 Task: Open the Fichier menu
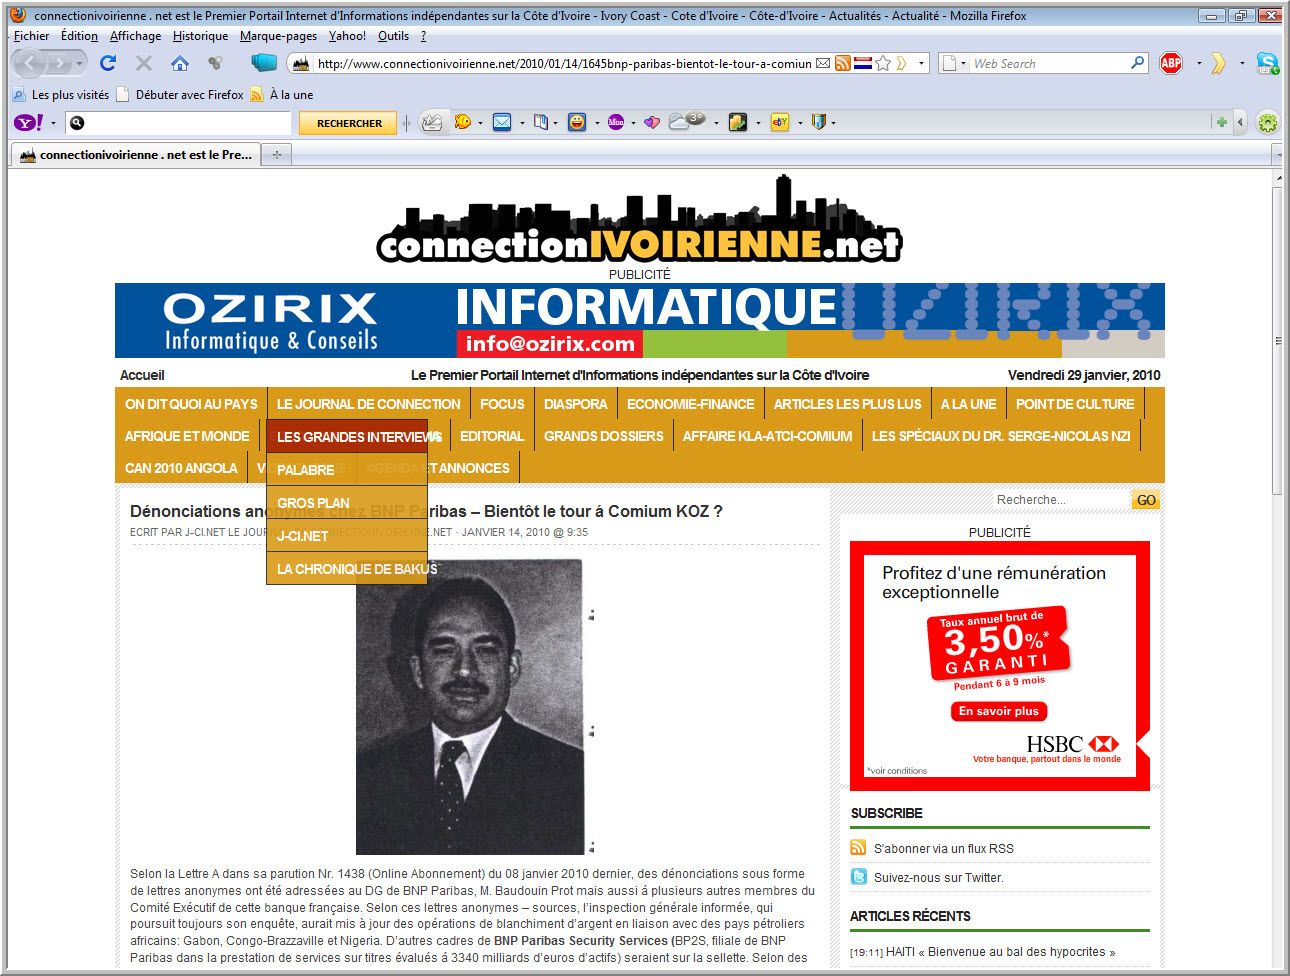(31, 36)
